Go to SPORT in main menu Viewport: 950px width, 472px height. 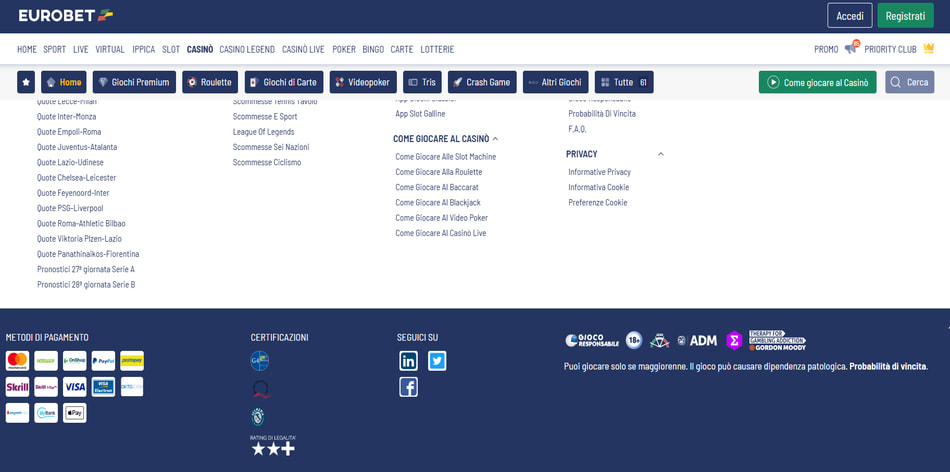pos(55,49)
